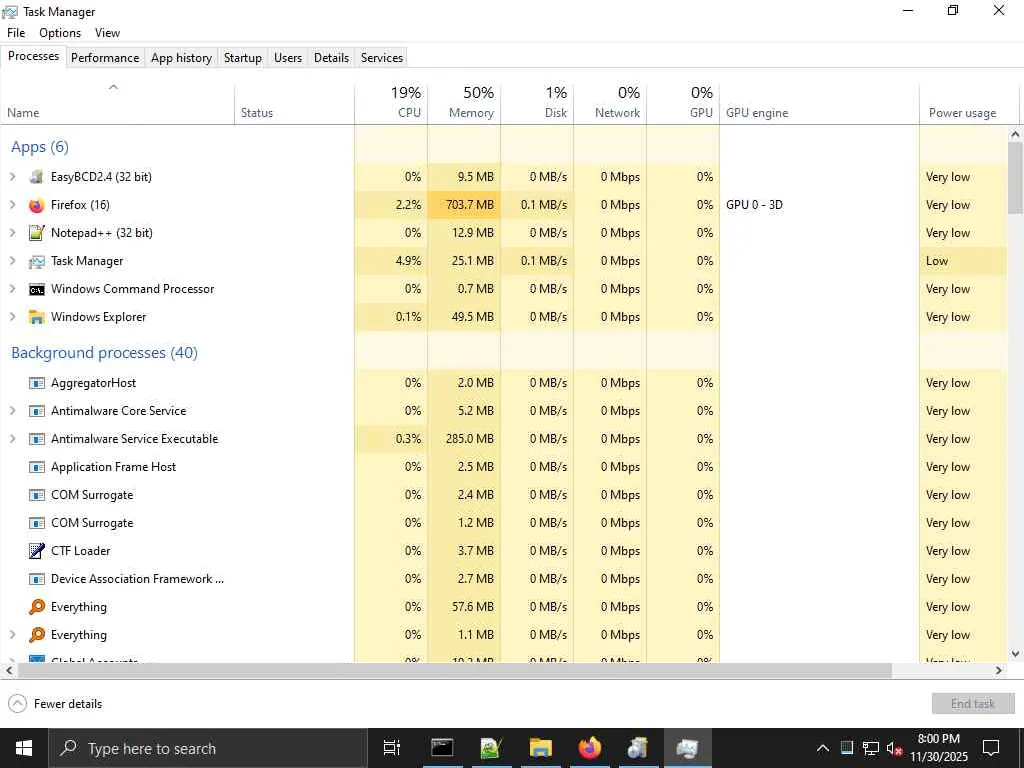Click the End task button
Image resolution: width=1024 pixels, height=768 pixels.
click(973, 704)
